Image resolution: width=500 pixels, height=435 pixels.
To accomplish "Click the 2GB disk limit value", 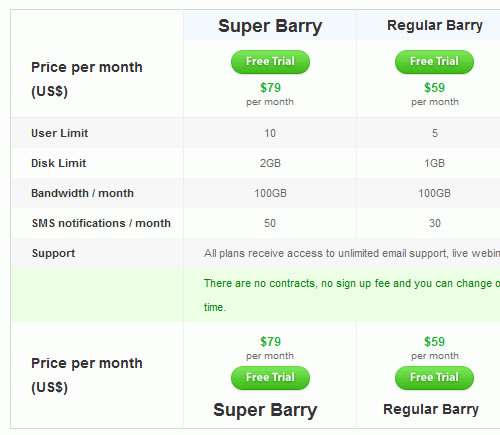I will (270, 163).
